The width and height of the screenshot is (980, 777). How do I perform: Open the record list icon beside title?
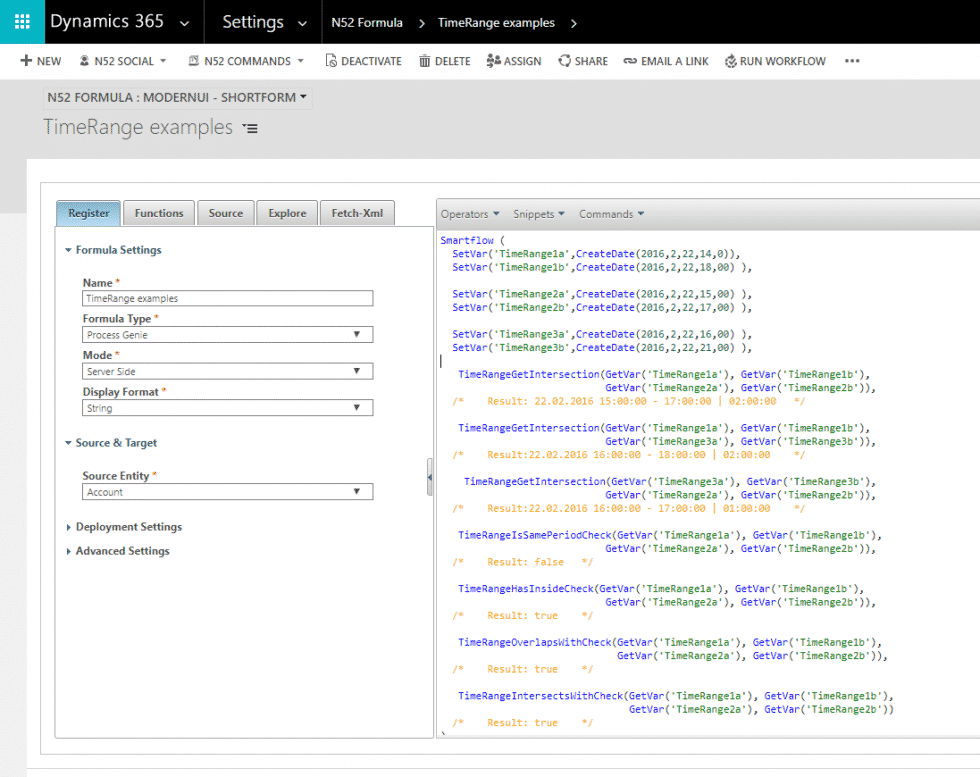(x=250, y=128)
